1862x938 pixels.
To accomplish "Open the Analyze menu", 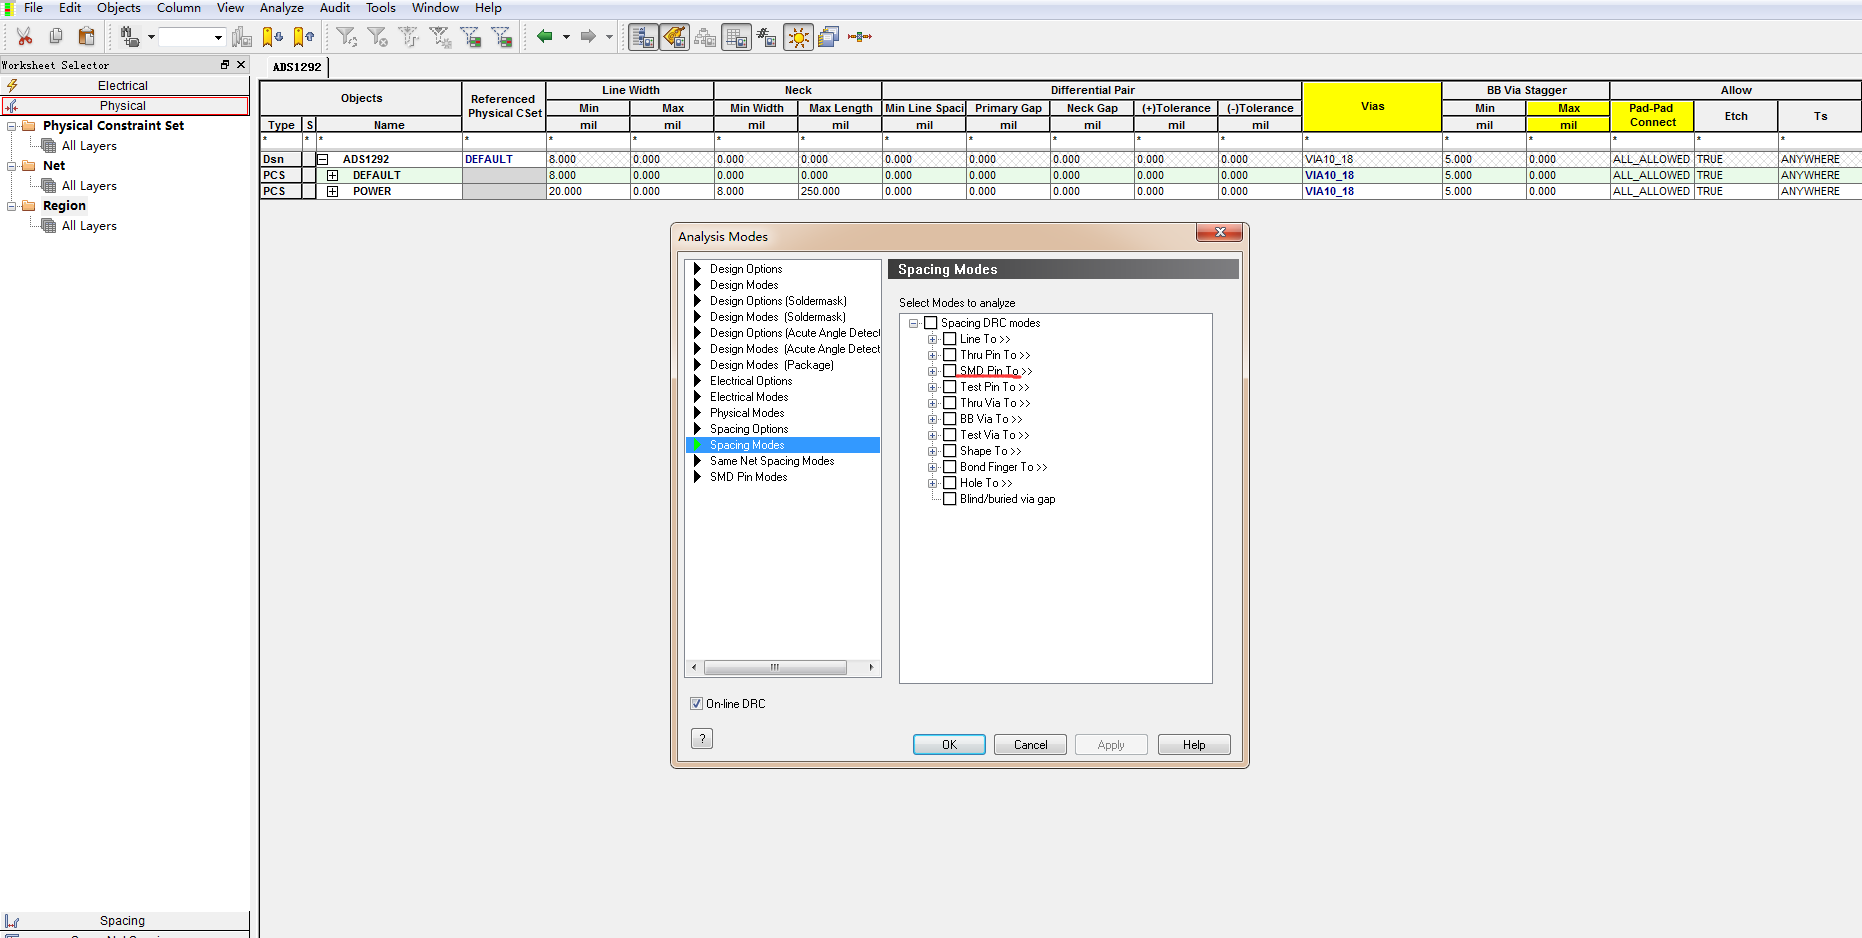I will tap(281, 7).
